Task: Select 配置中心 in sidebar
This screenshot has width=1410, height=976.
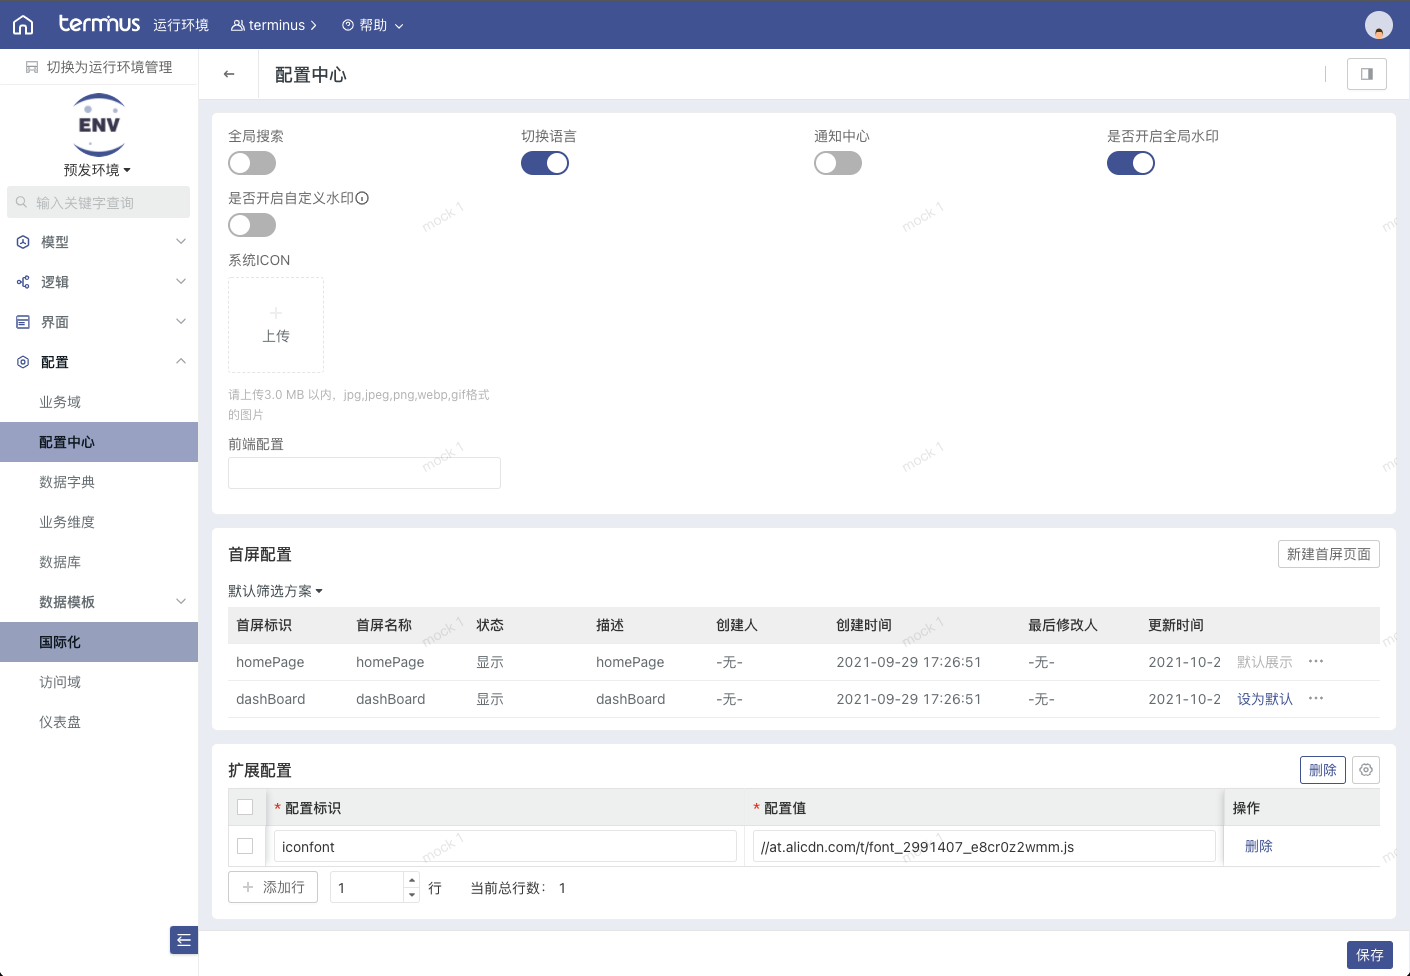Action: pos(99,442)
